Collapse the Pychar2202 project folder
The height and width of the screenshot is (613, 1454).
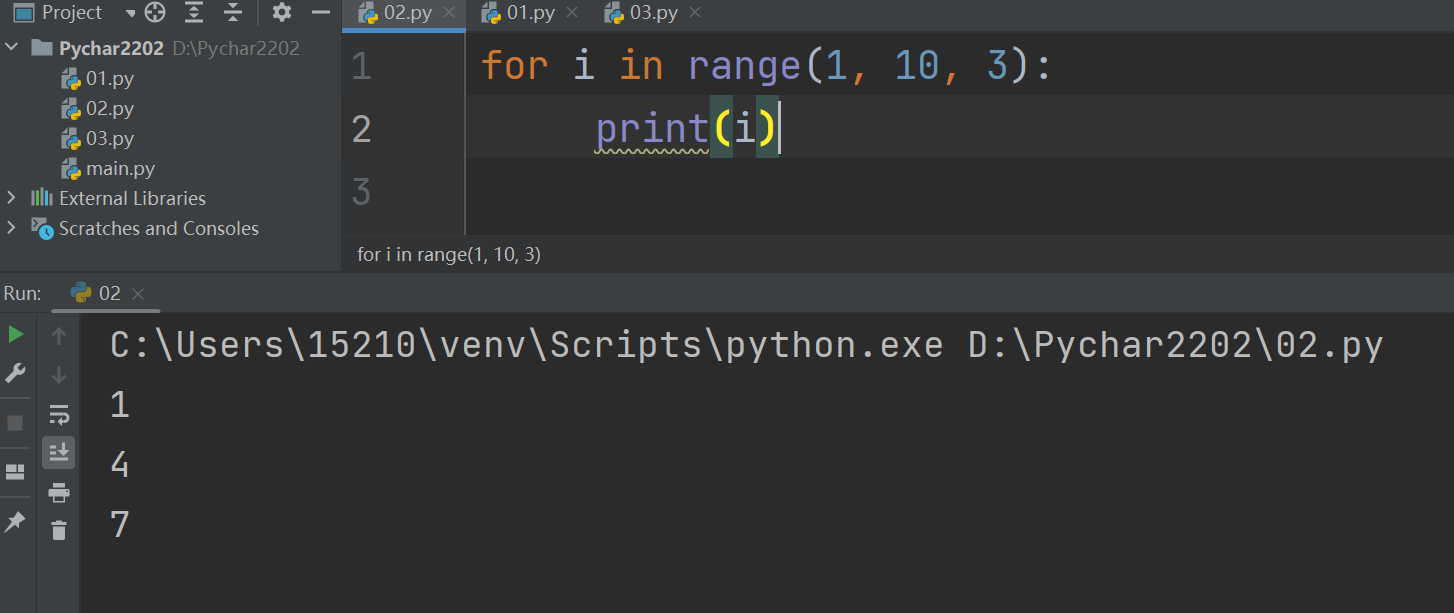12,48
